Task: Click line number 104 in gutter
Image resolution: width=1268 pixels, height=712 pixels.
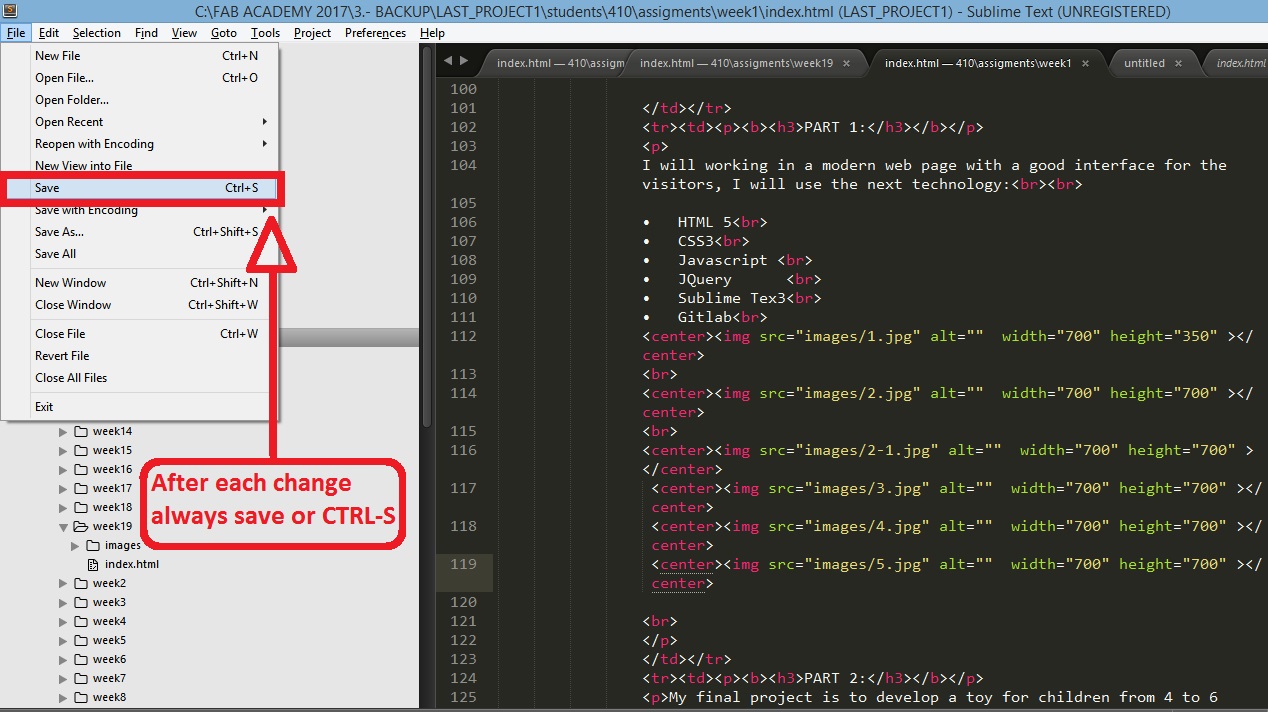Action: (463, 165)
